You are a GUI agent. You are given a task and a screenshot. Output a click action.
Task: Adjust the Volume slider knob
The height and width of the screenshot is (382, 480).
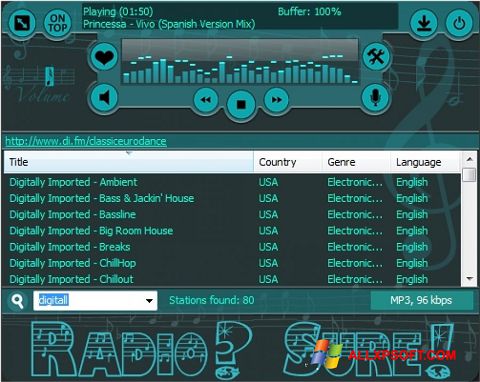point(49,76)
